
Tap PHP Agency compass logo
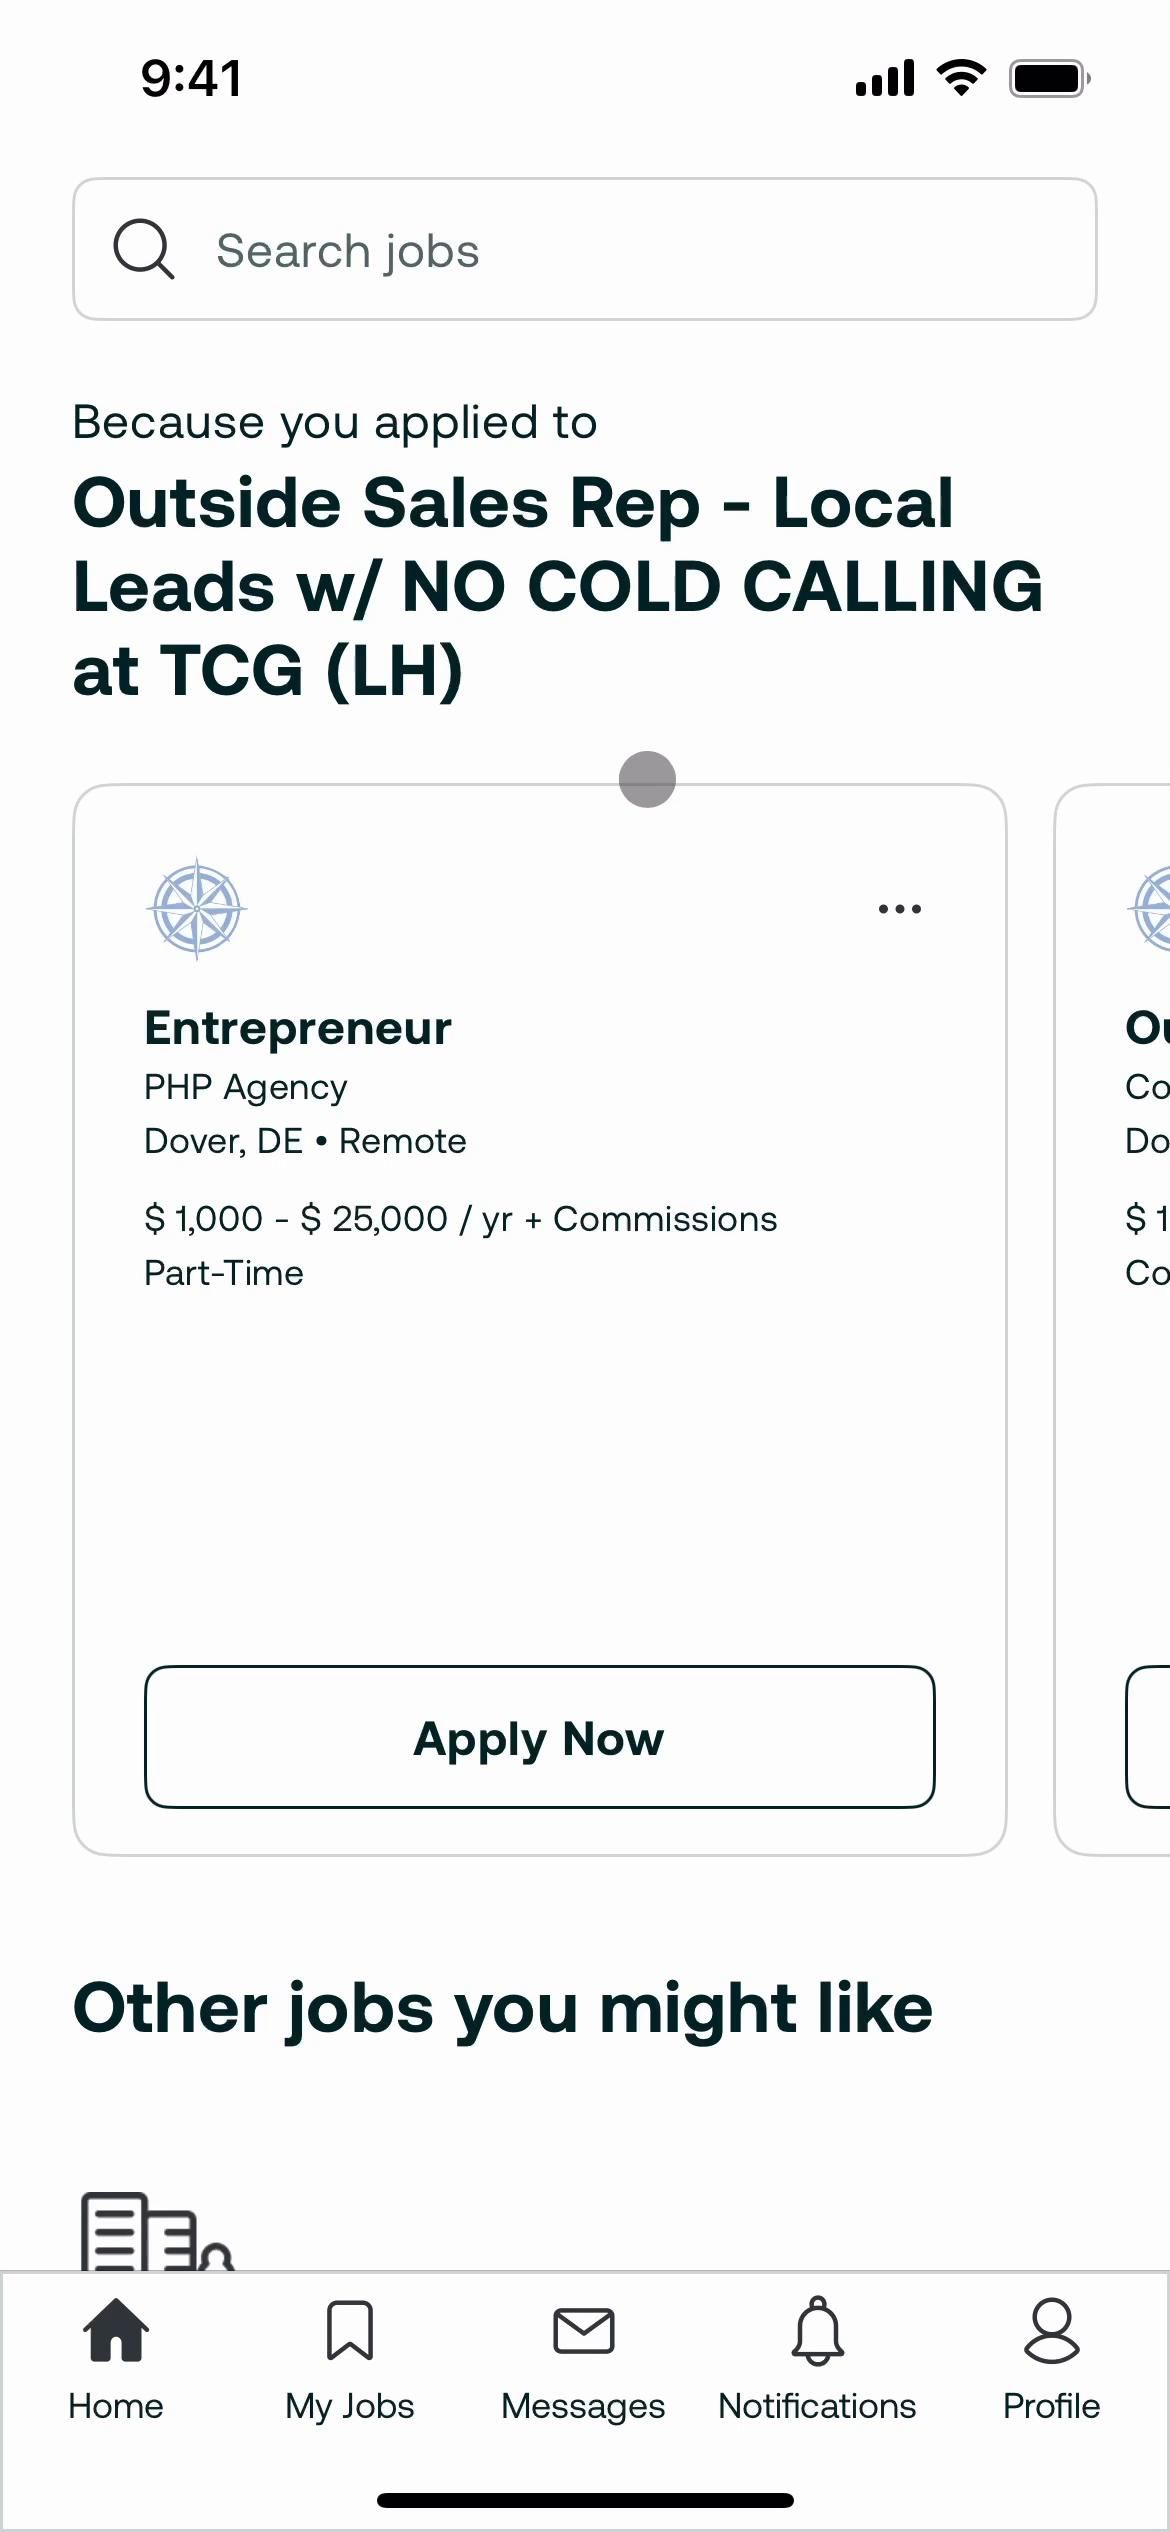[196, 909]
